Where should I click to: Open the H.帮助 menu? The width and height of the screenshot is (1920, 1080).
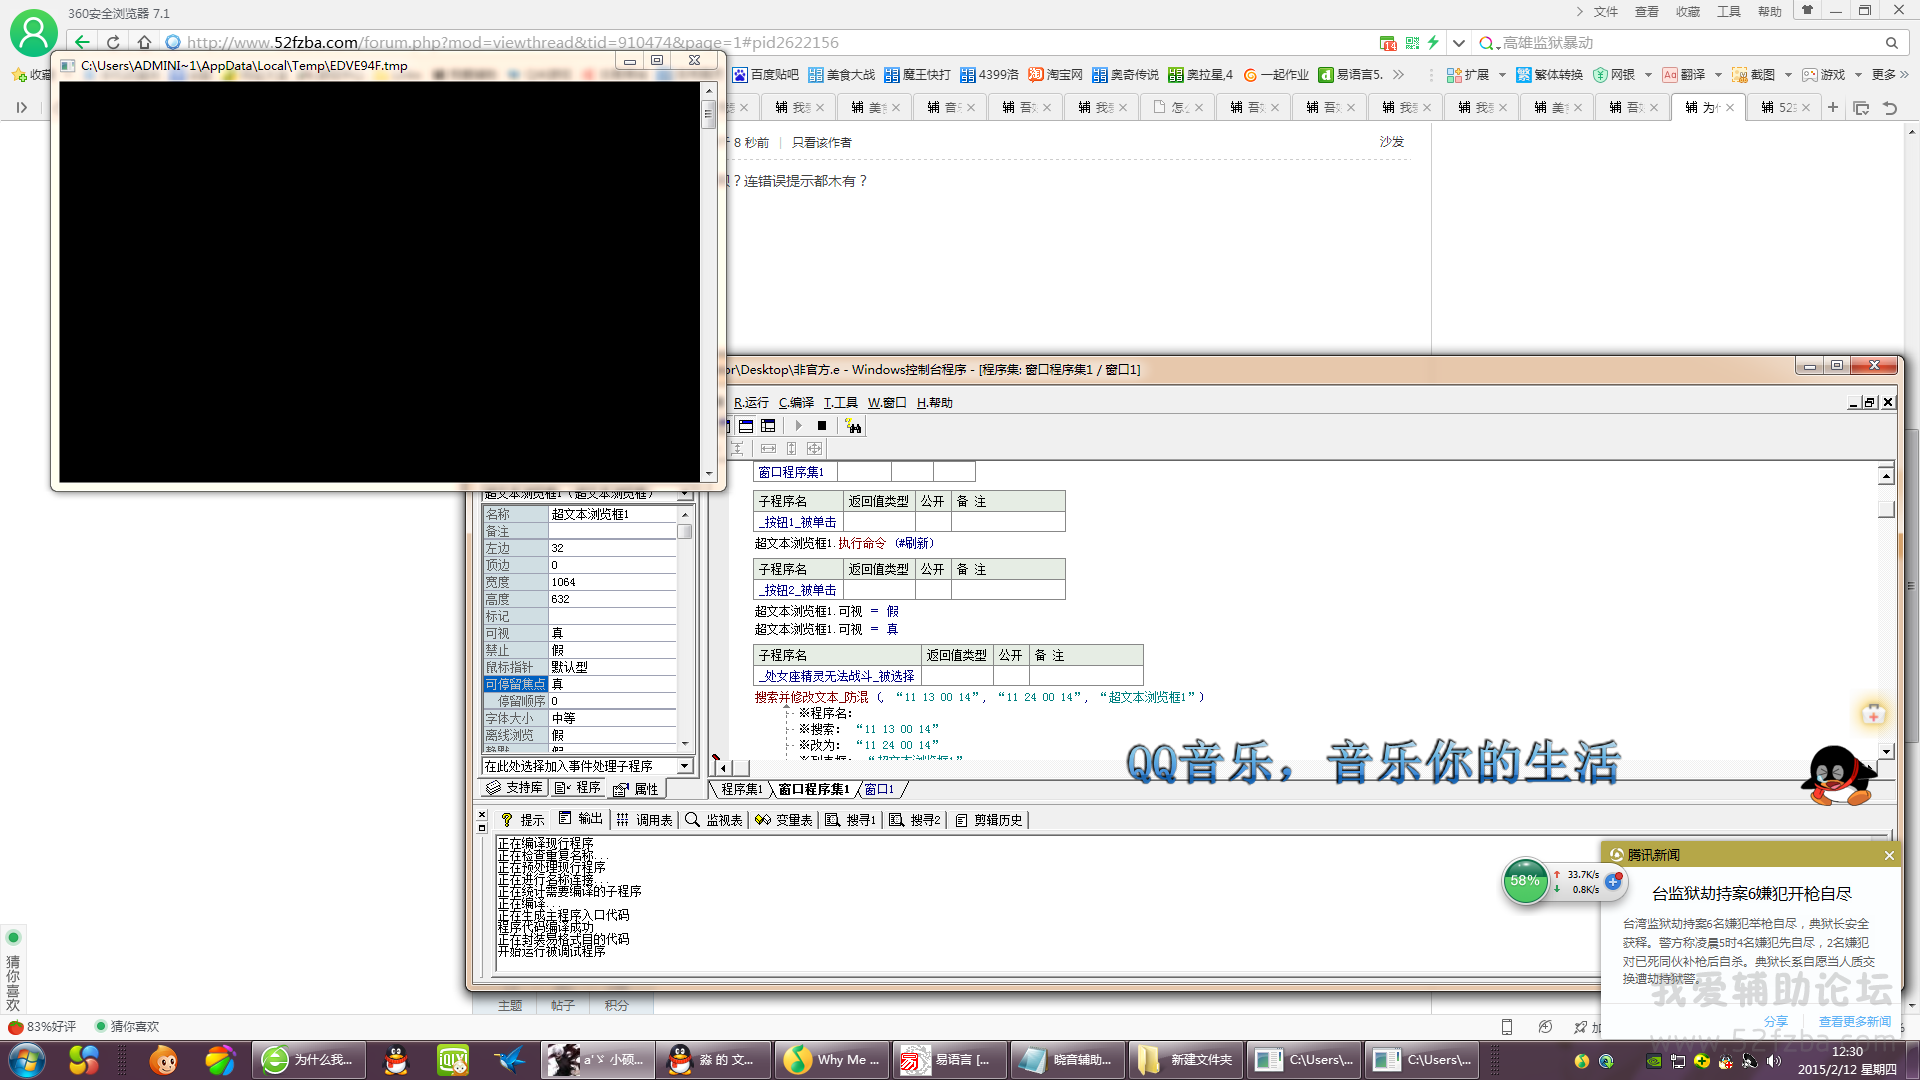934,403
